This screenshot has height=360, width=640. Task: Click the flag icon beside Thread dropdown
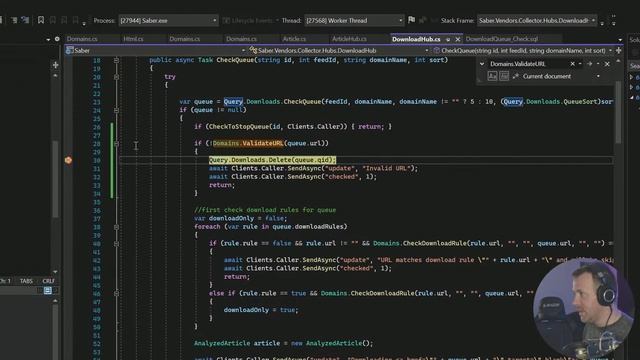(411, 20)
